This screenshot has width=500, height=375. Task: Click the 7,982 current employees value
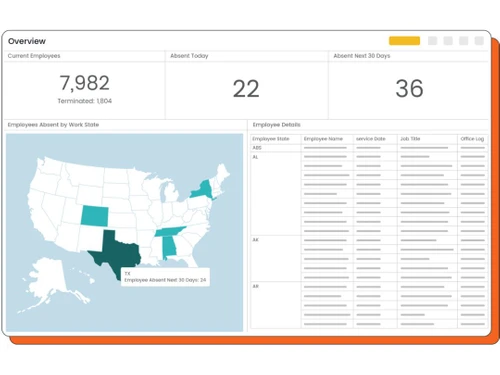tap(84, 83)
